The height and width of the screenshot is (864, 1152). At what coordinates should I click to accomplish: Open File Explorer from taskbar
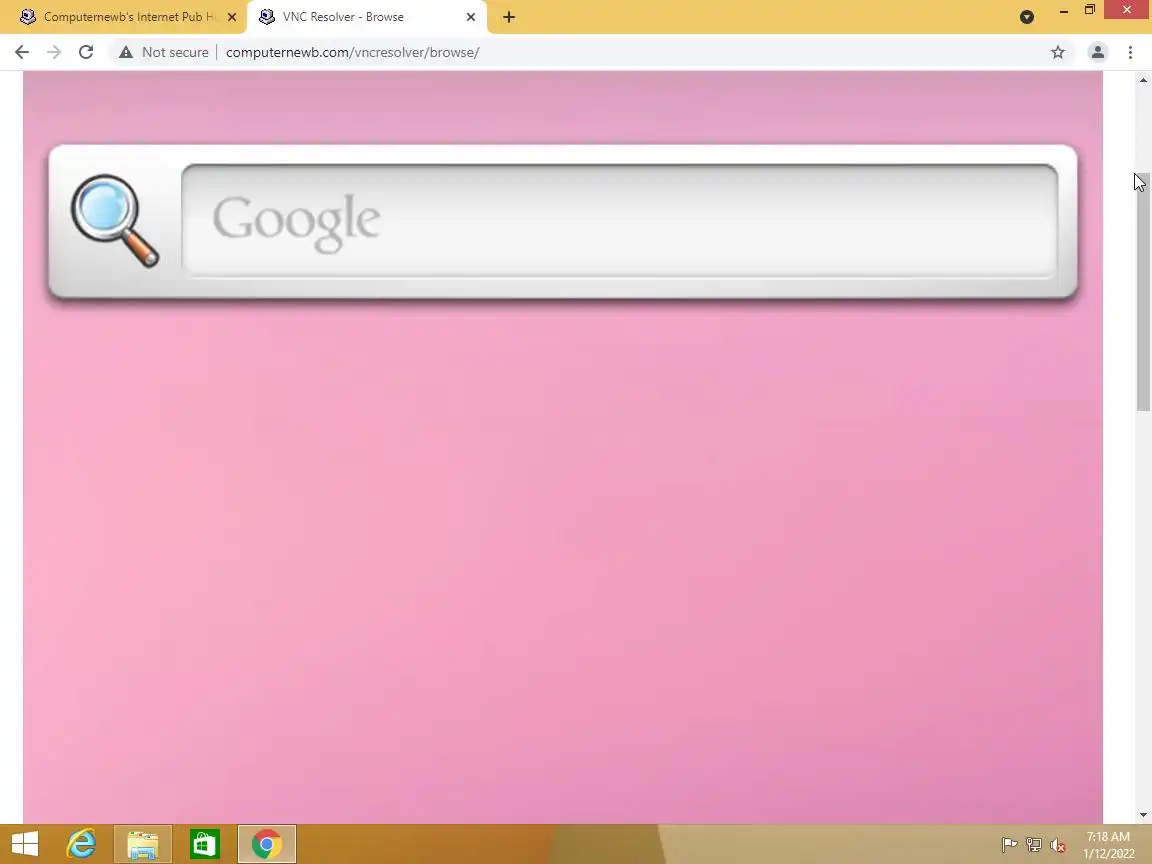coord(143,844)
